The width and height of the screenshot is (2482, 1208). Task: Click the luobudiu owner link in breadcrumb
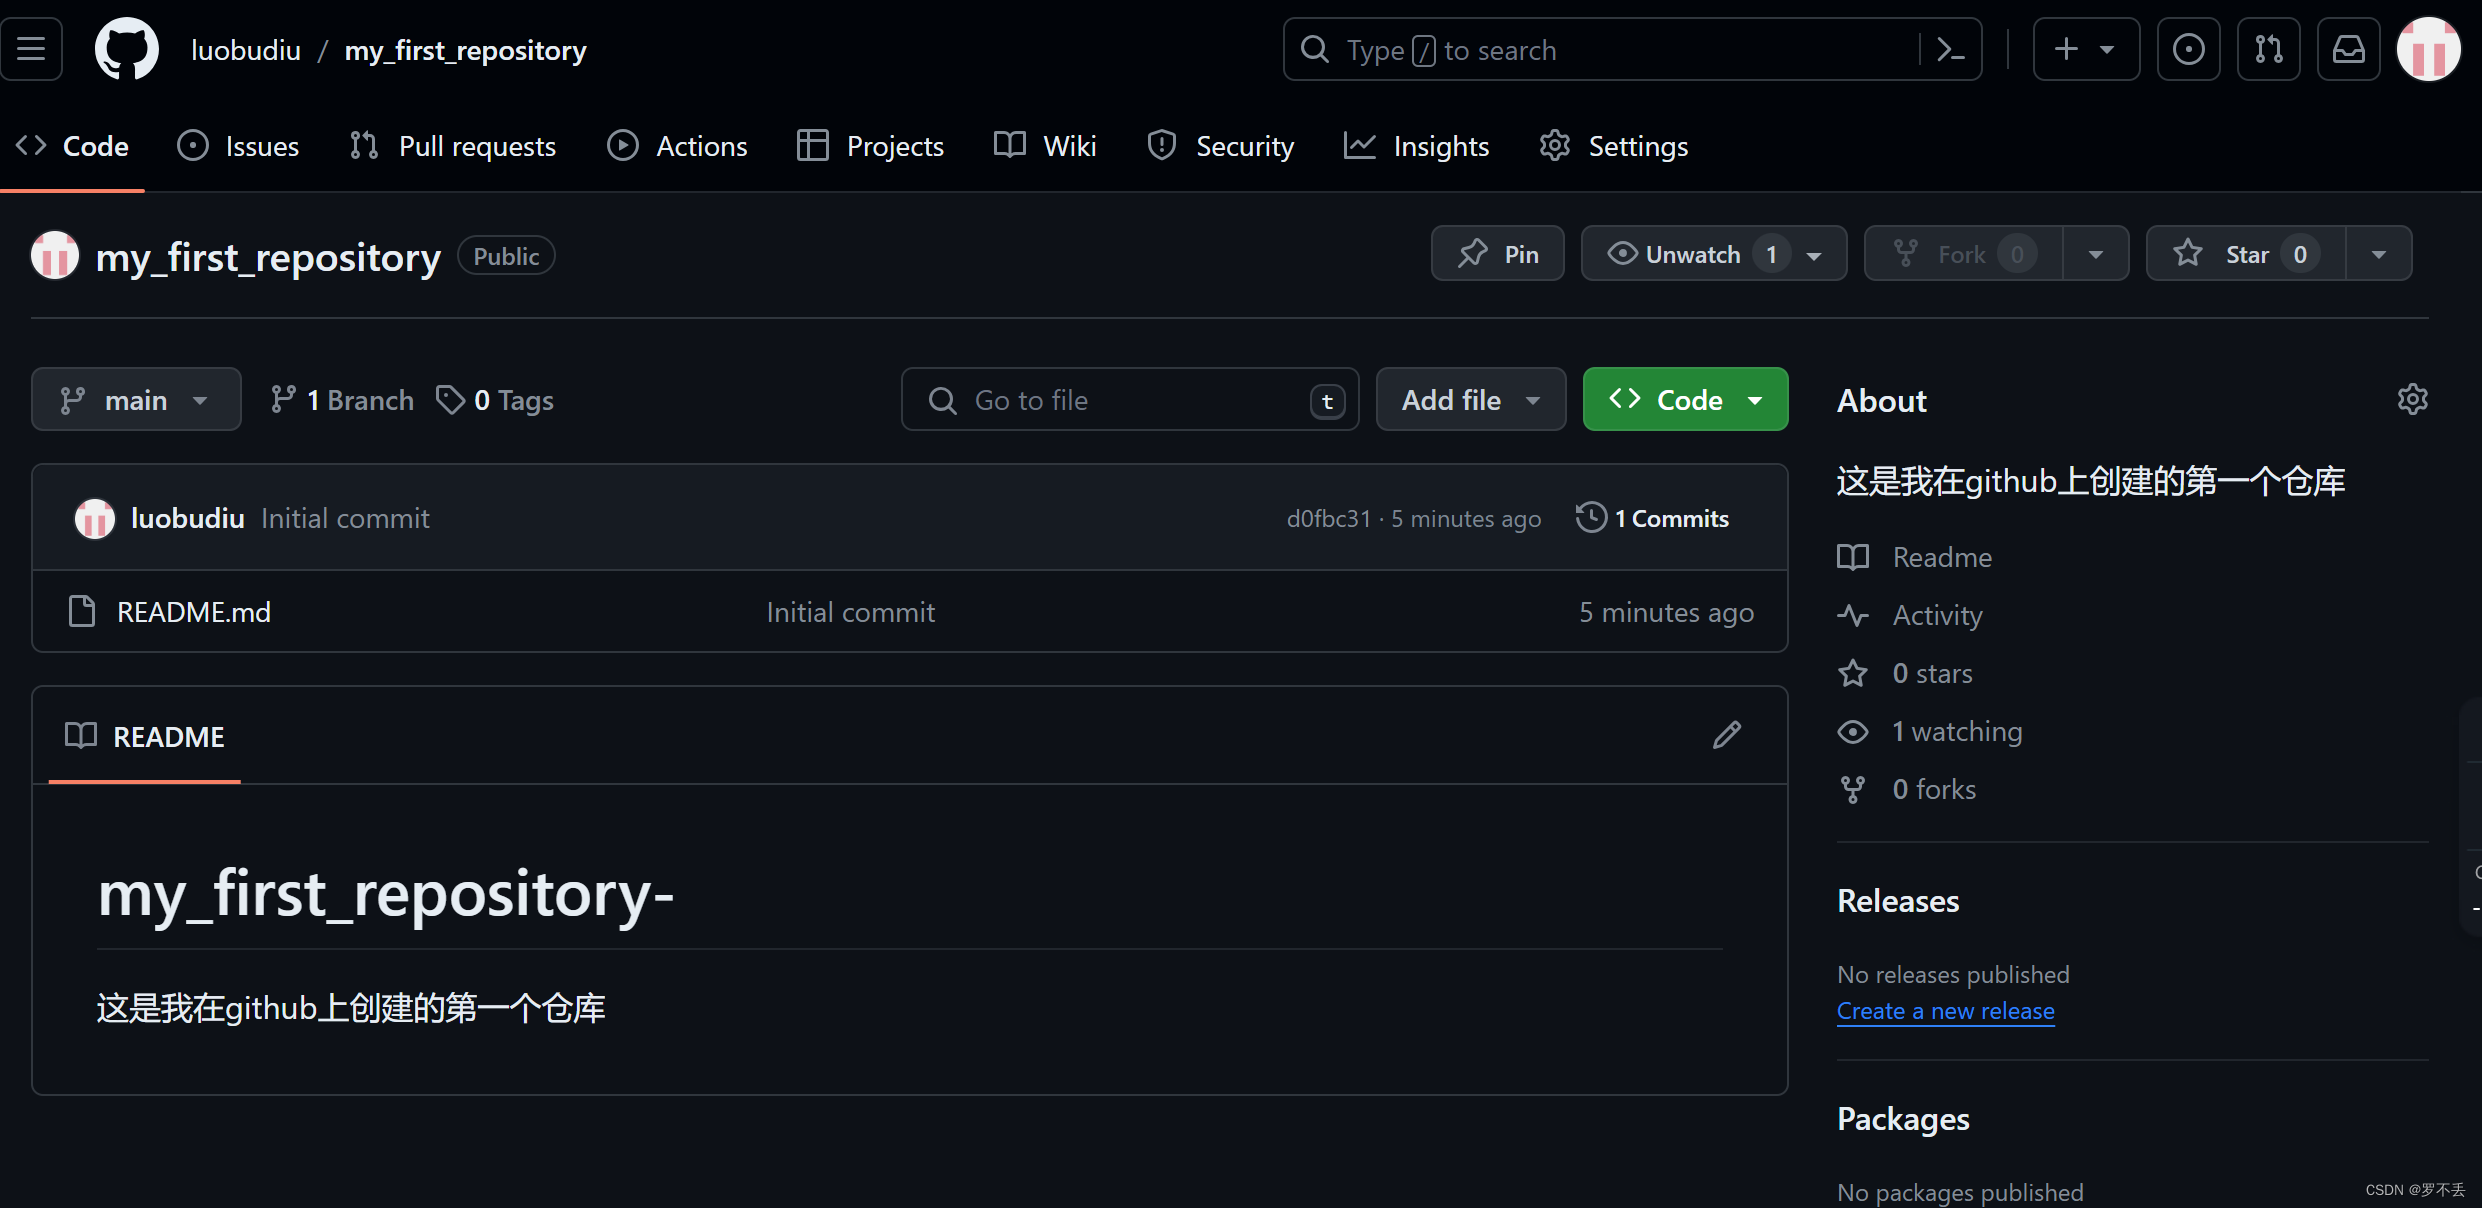[x=246, y=50]
